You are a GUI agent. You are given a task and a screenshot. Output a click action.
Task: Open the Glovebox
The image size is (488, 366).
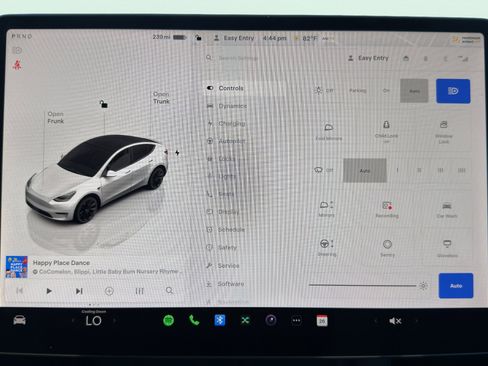(x=447, y=248)
